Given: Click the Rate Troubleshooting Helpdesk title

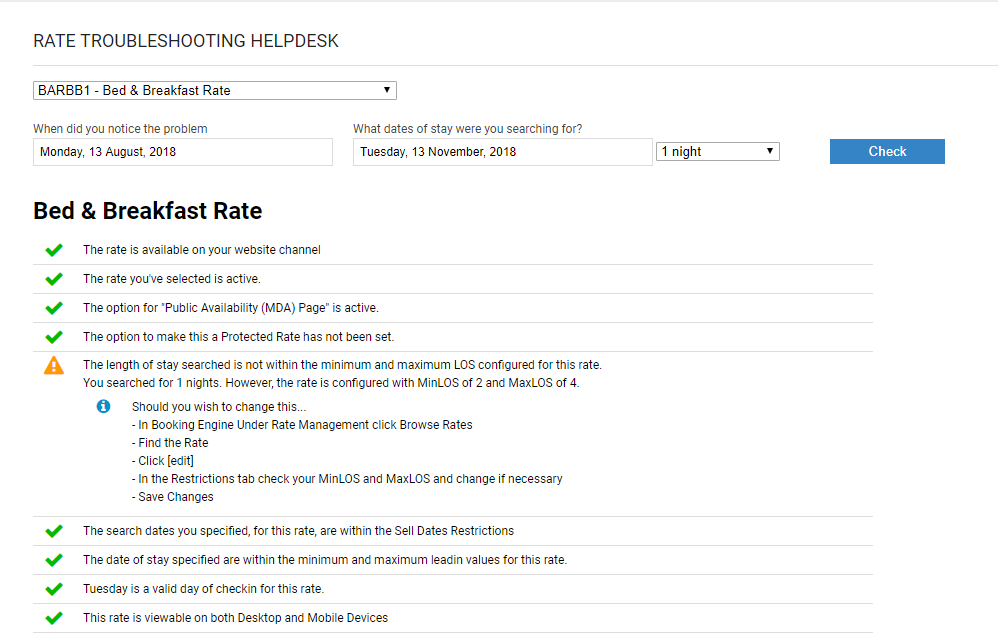Looking at the screenshot, I should click(x=186, y=41).
